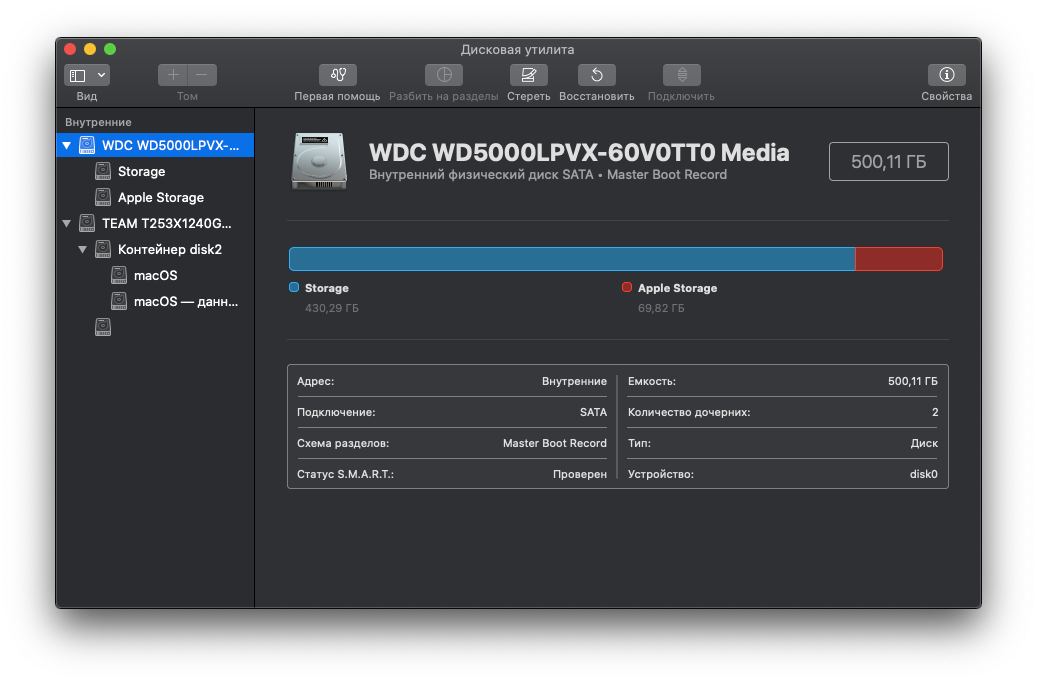Image resolution: width=1037 pixels, height=682 pixels.
Task: Collapse the WDC WD5000LPVX disk tree
Action: point(67,146)
